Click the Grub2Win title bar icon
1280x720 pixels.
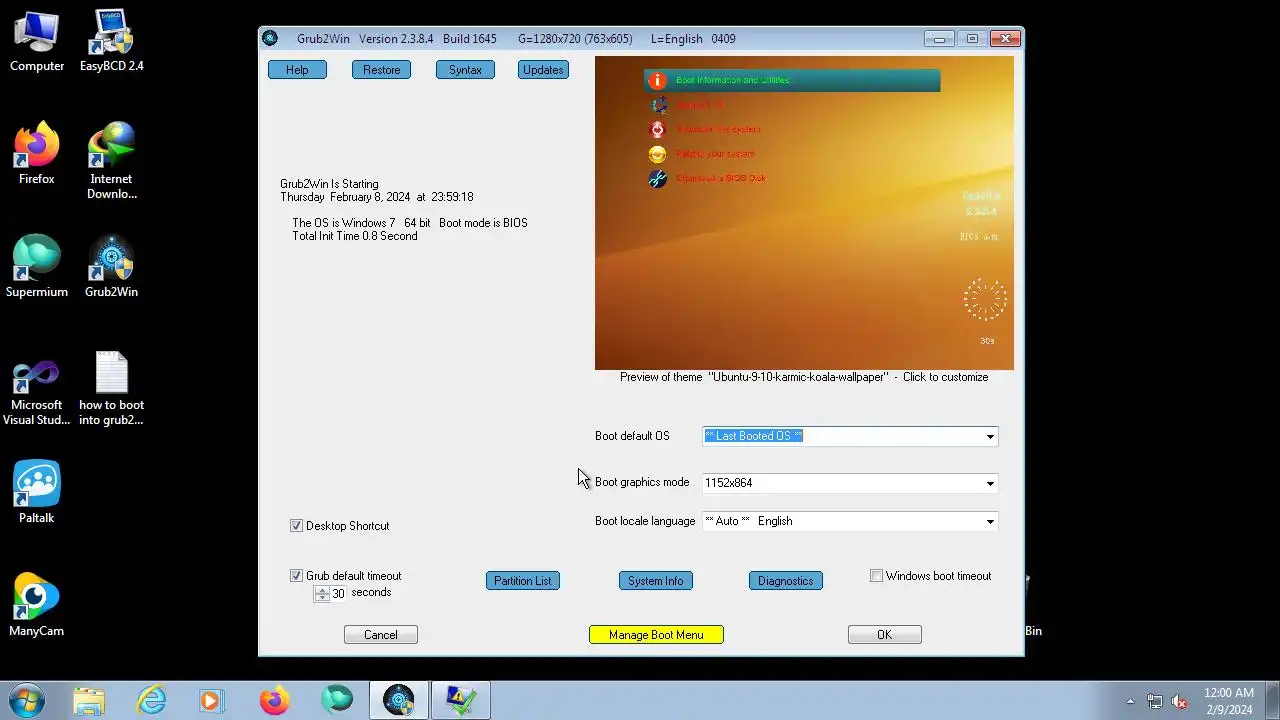tap(270, 39)
